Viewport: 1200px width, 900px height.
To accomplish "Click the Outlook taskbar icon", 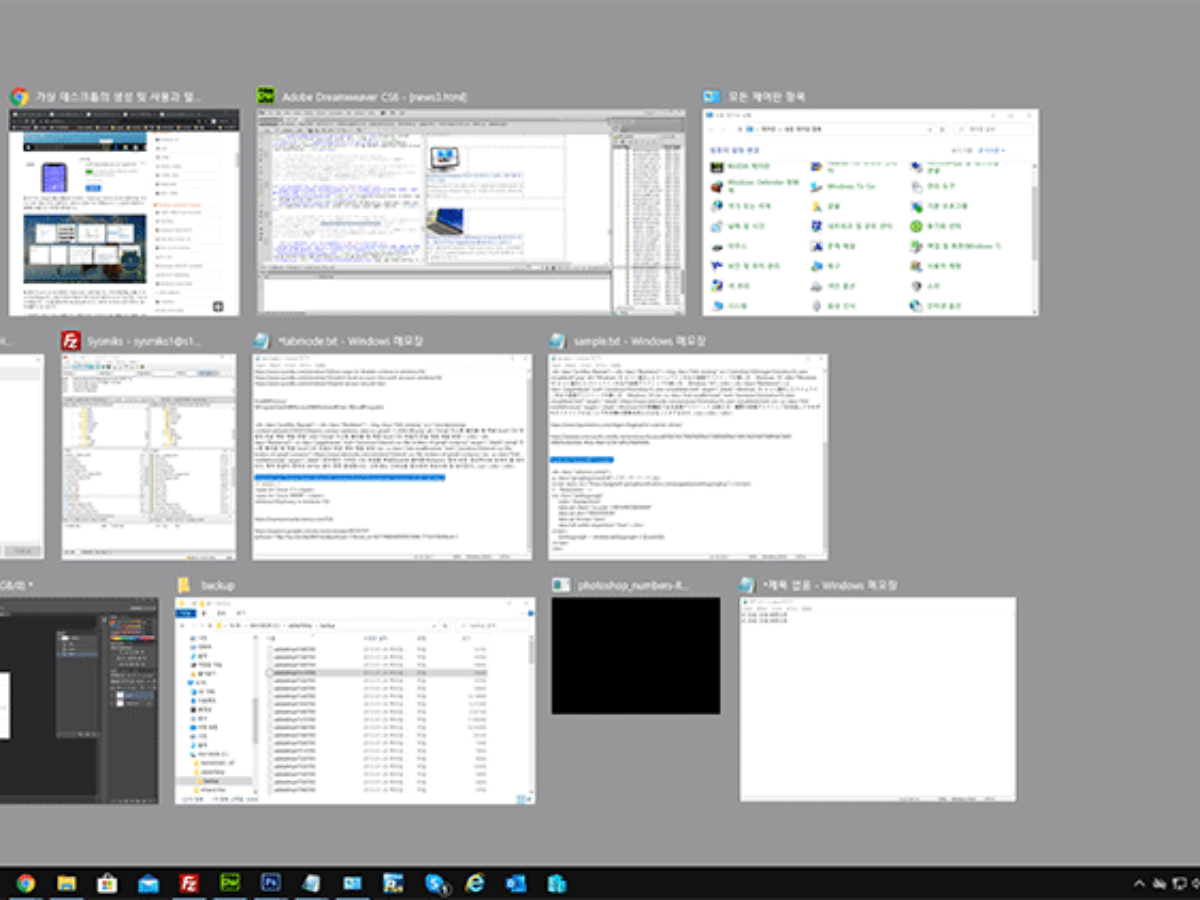I will click(x=516, y=883).
